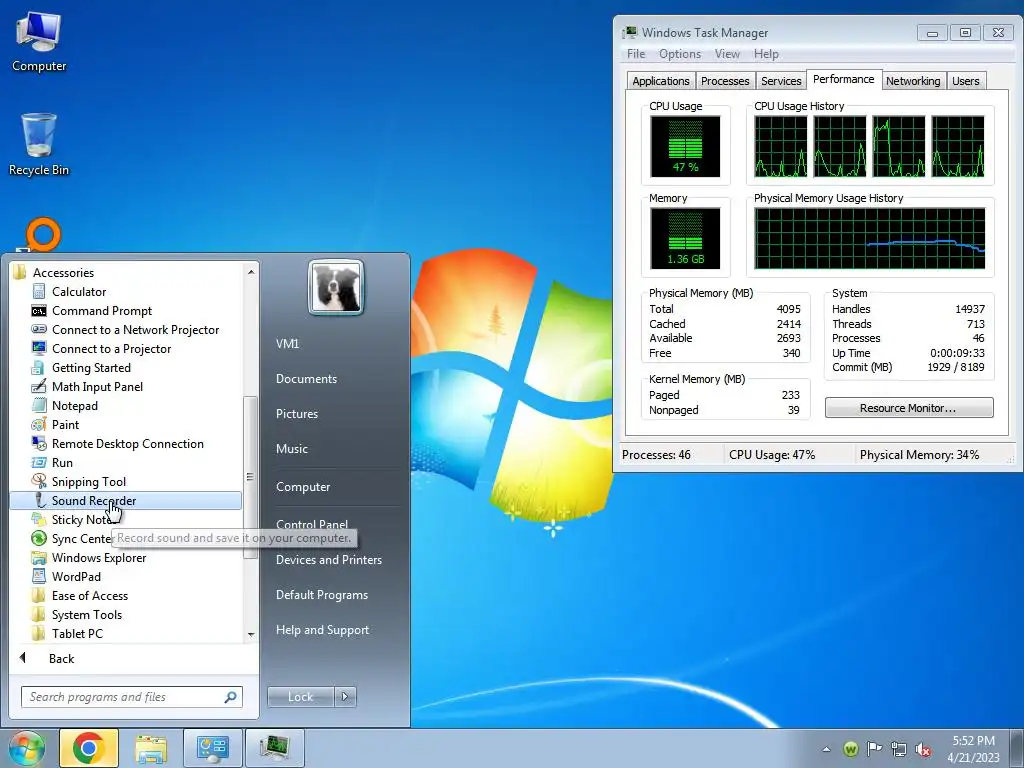Show hidden tray icons arrow

827,749
